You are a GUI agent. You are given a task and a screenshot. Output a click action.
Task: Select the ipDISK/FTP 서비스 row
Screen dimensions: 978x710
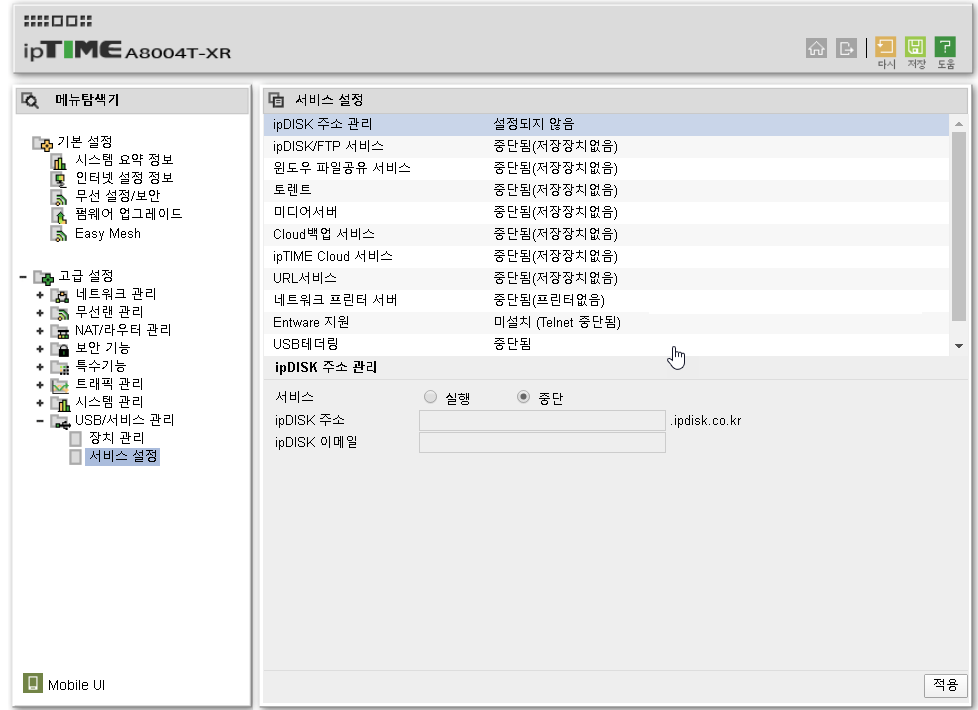(606, 146)
